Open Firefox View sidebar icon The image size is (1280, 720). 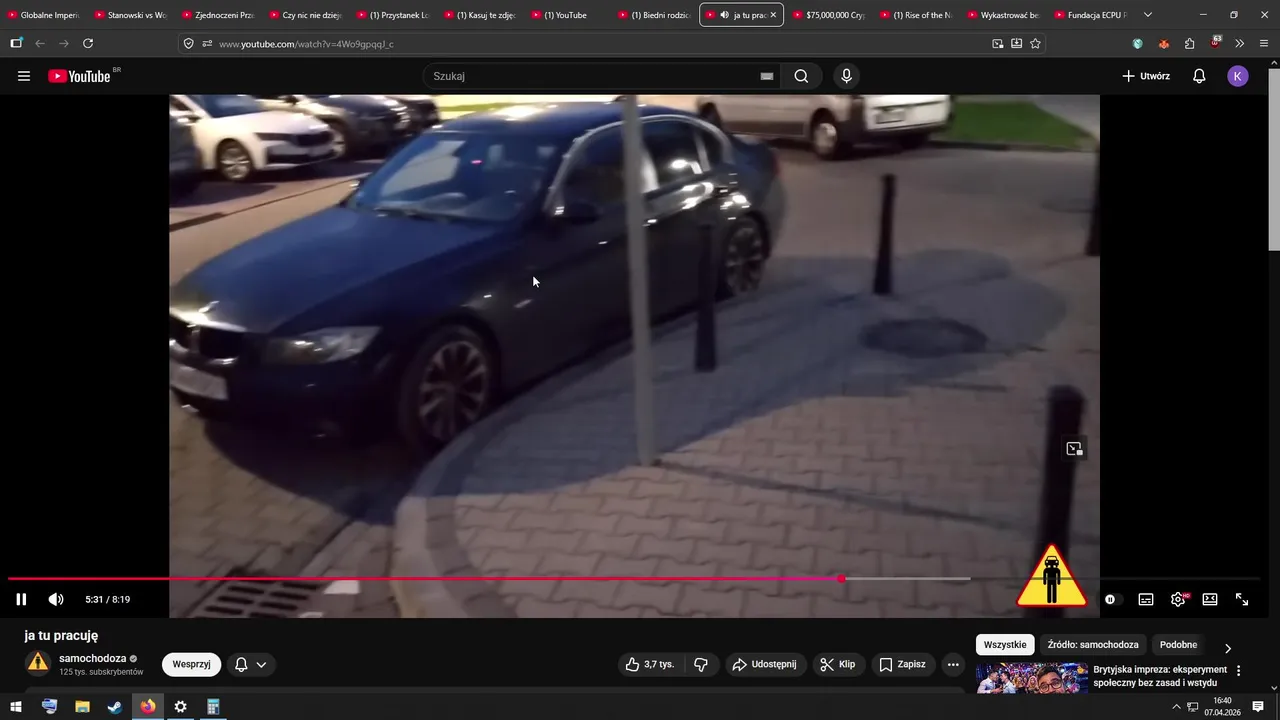16,43
